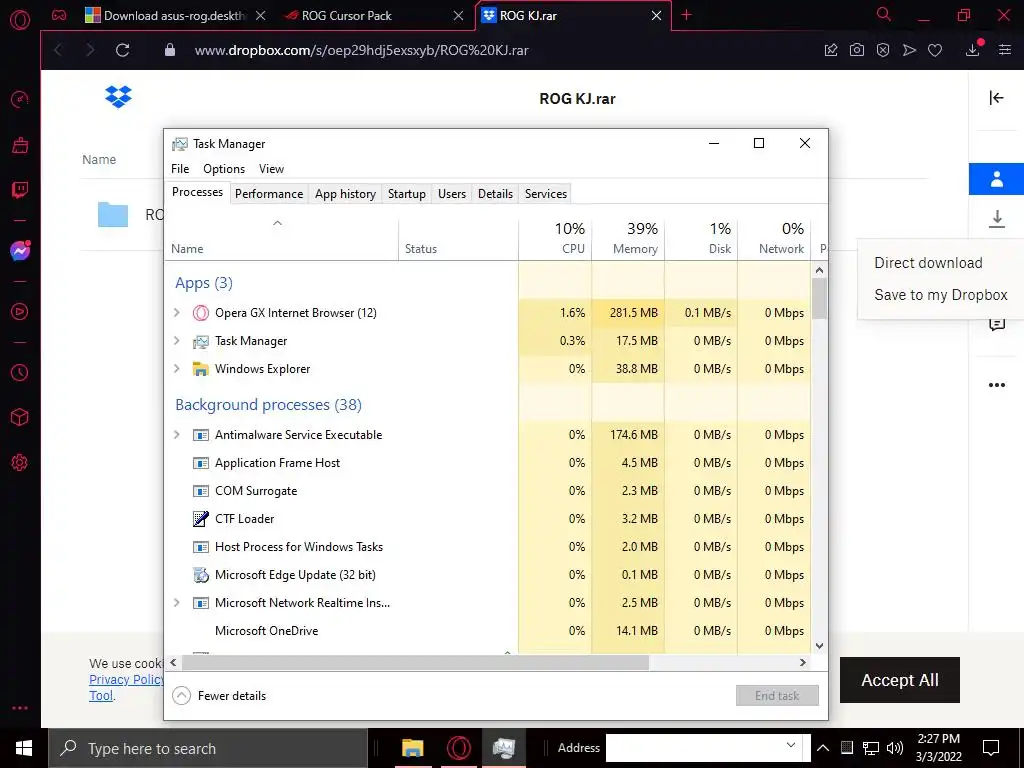Select the CTF Loader process

click(x=487, y=519)
